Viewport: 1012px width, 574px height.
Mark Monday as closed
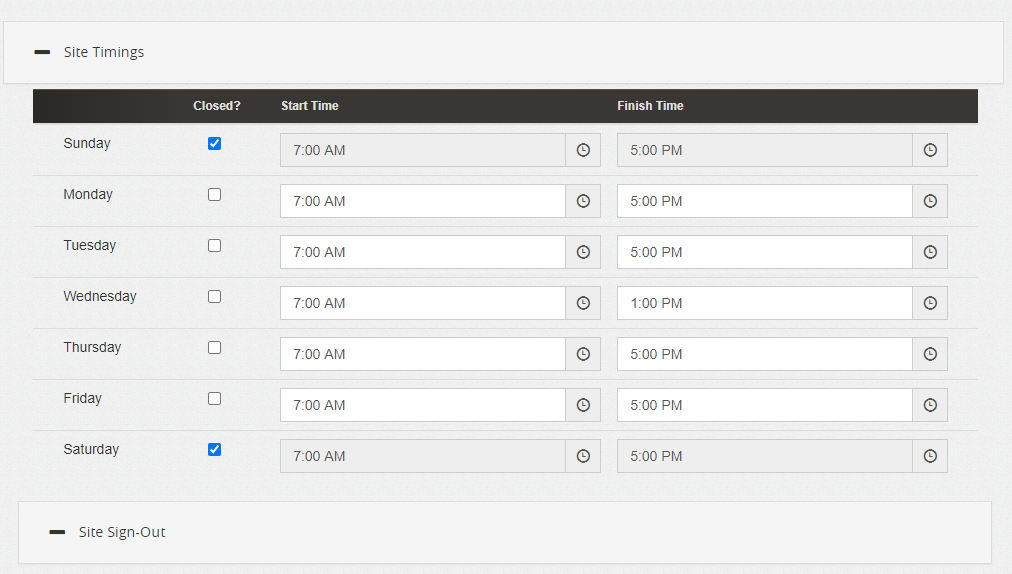pyautogui.click(x=214, y=194)
